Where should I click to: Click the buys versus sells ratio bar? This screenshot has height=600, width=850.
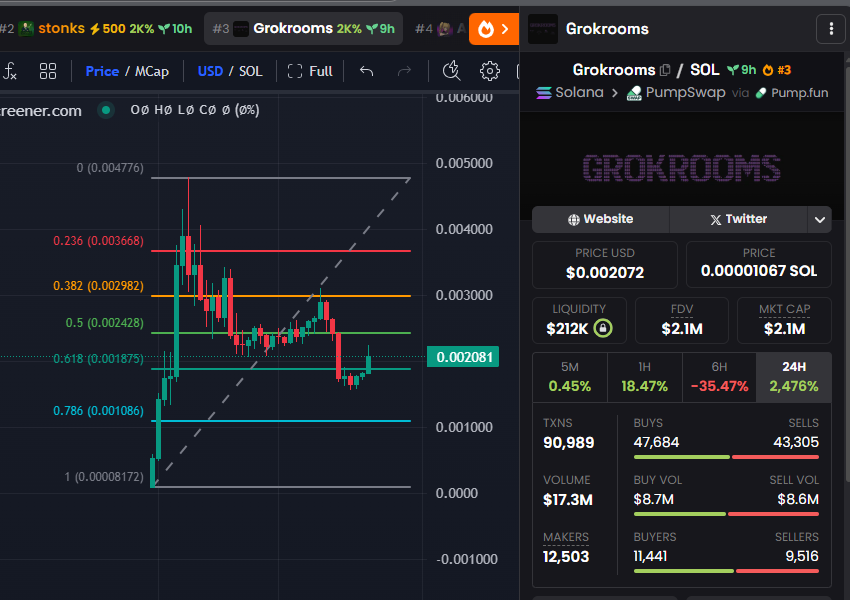726,457
